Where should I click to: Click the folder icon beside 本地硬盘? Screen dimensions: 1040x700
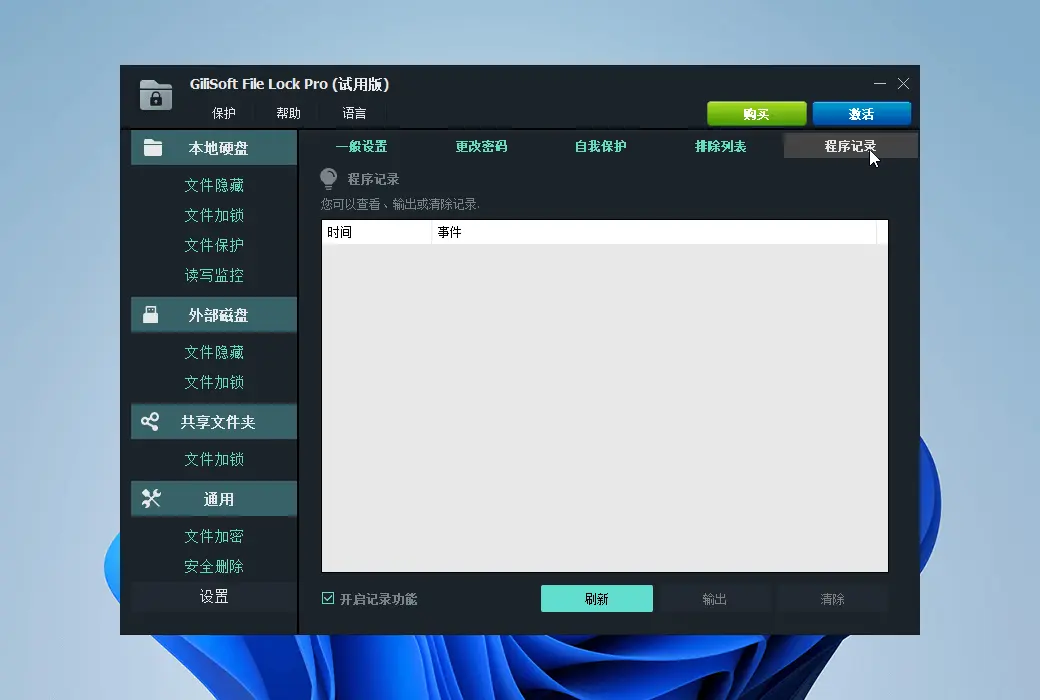pos(153,147)
